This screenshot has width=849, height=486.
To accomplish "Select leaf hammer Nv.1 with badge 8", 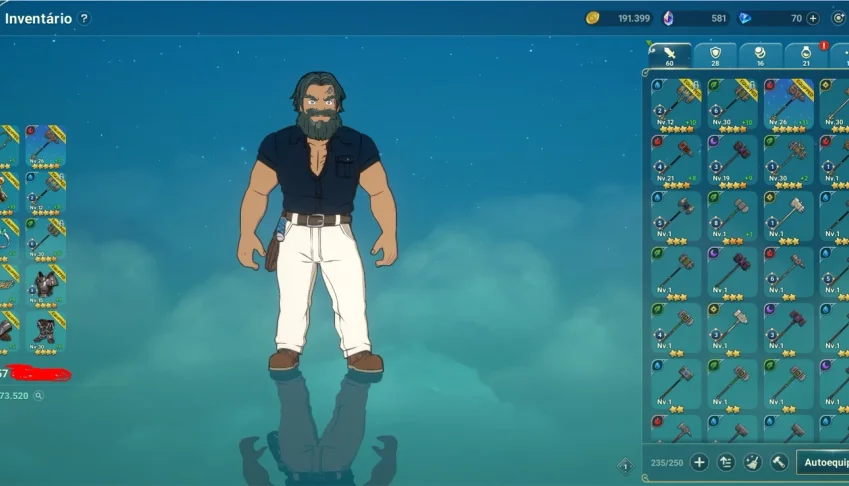I will [732, 217].
